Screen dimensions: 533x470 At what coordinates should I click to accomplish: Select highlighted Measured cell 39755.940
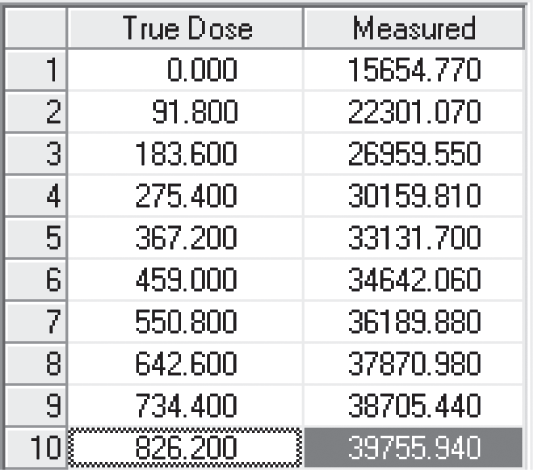[x=413, y=447]
